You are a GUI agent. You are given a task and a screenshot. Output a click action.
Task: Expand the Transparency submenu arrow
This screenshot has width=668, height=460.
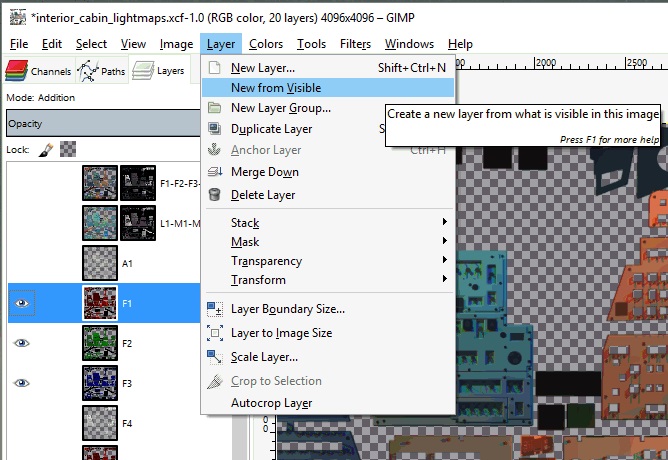tap(444, 259)
